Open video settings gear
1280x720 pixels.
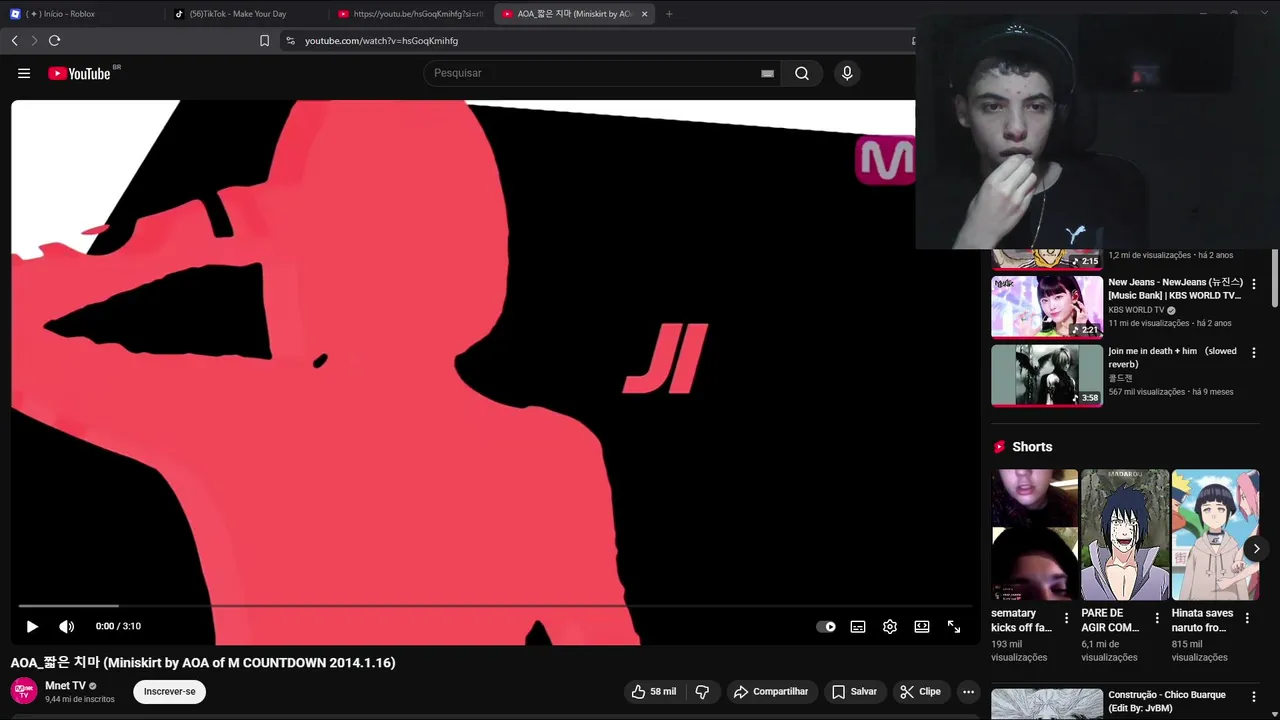[890, 627]
